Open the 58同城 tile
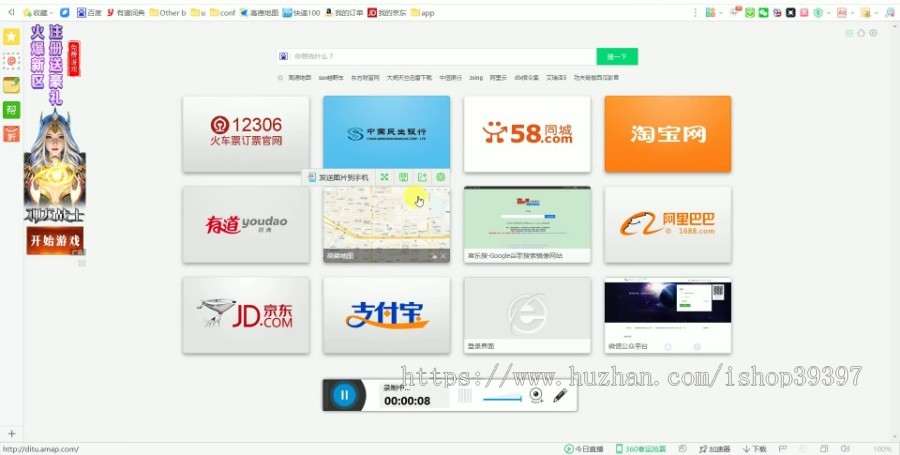This screenshot has height=455, width=900. pyautogui.click(x=527, y=134)
